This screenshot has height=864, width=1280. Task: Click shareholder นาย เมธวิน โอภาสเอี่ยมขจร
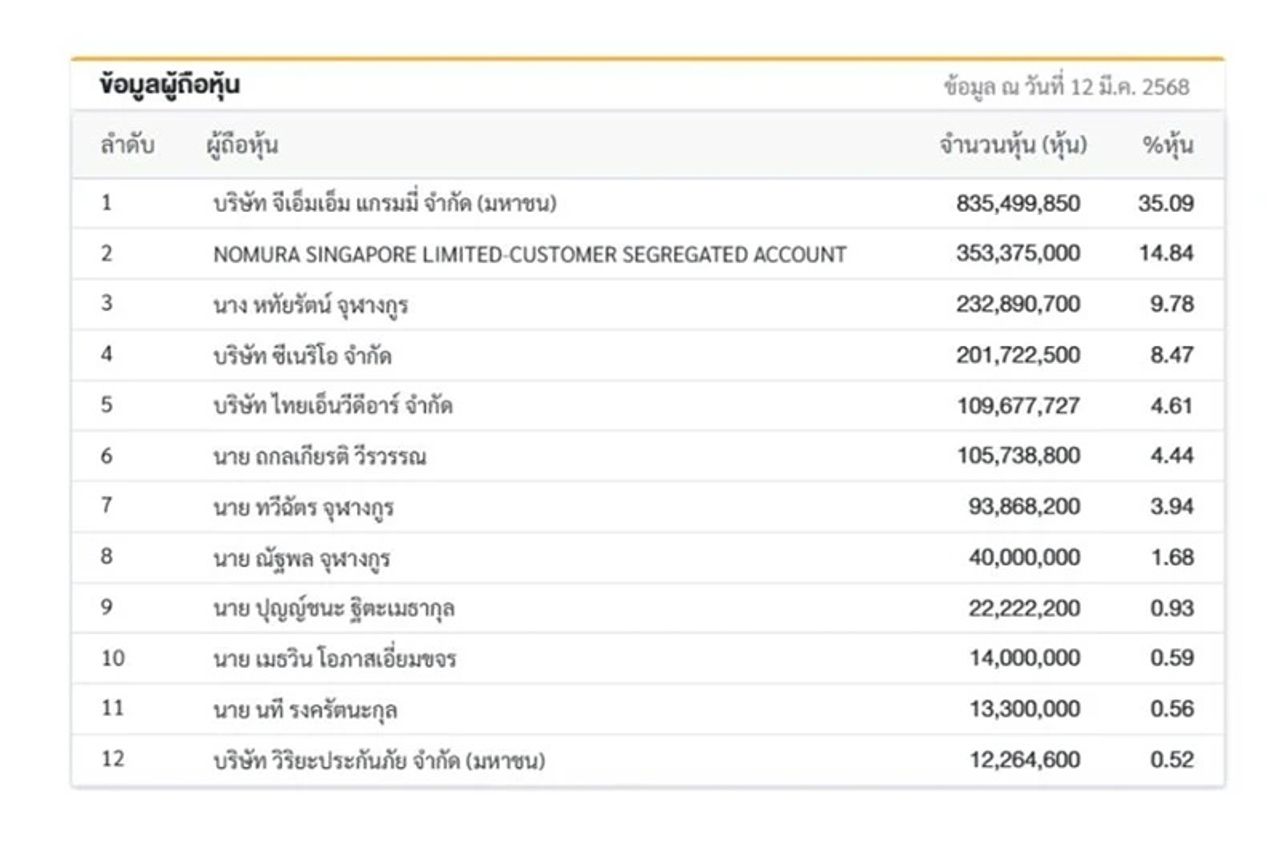334,659
